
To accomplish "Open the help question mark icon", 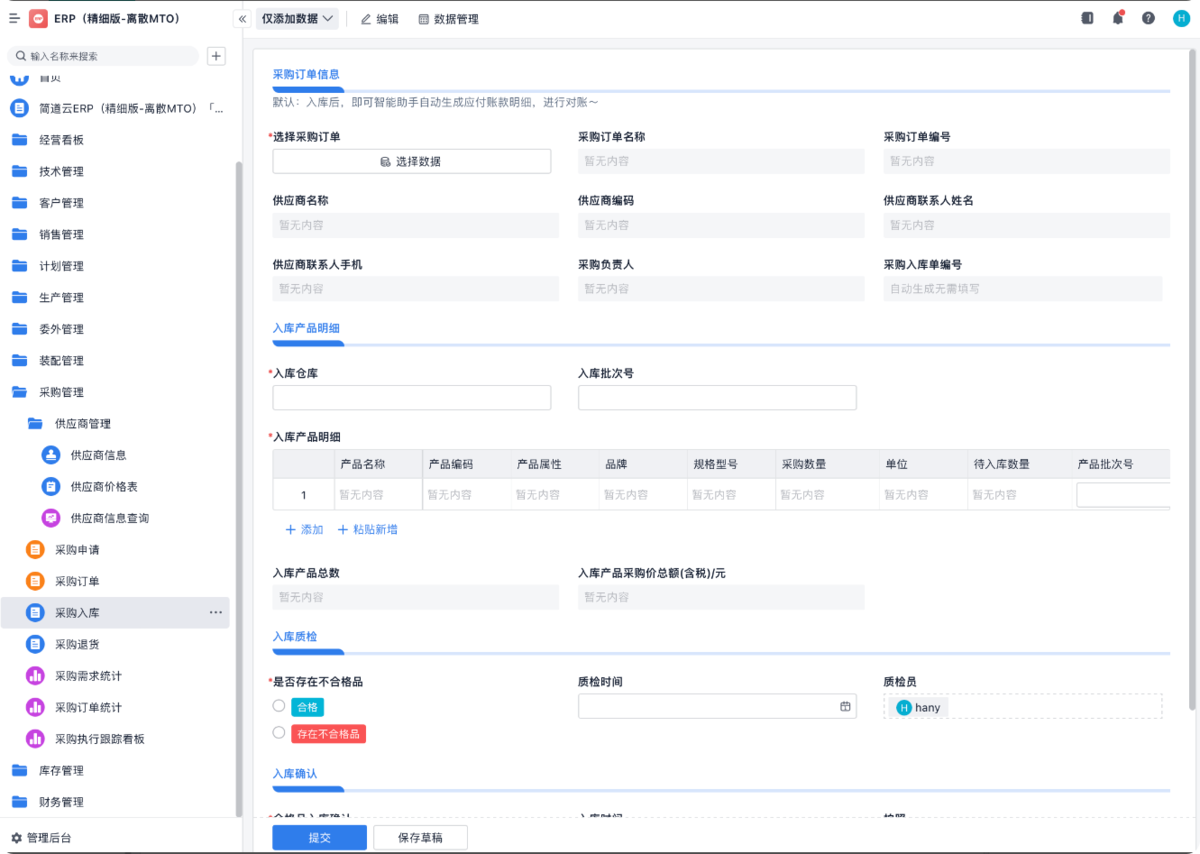I will [x=1148, y=18].
